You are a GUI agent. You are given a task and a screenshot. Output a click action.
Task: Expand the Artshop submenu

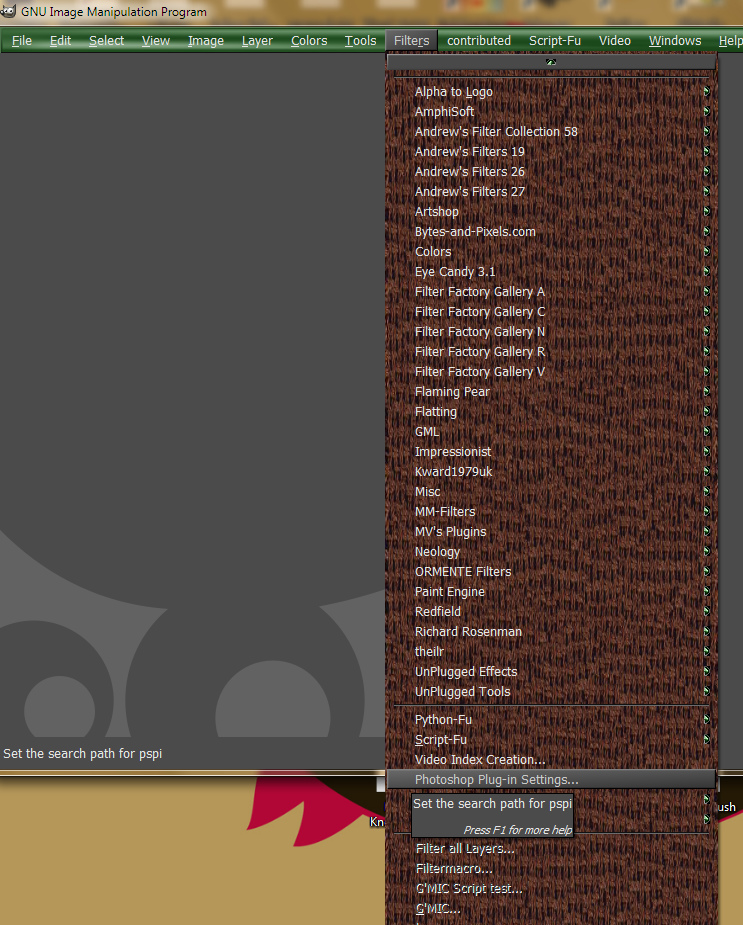pos(551,212)
